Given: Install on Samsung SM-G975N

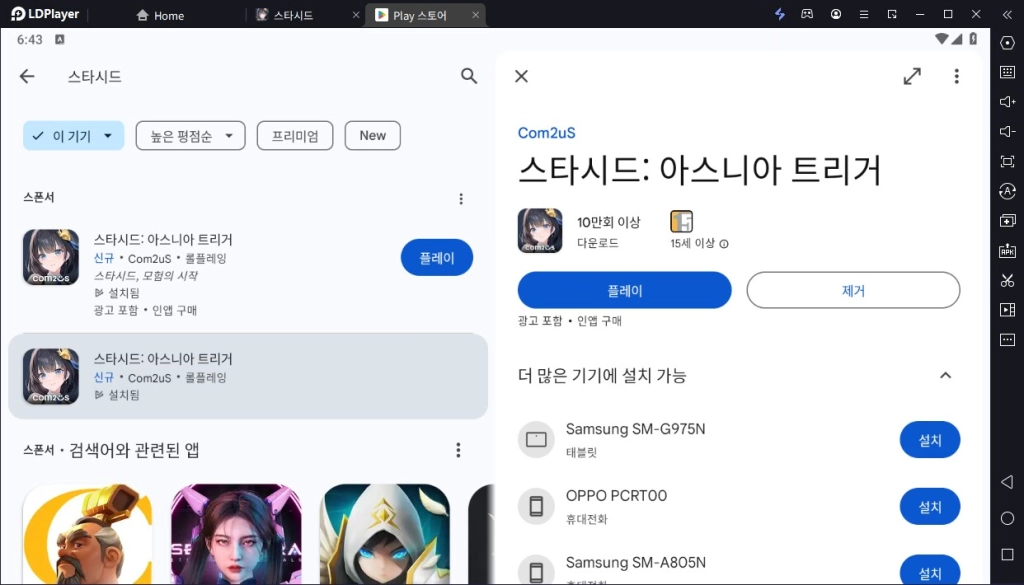Looking at the screenshot, I should (929, 440).
